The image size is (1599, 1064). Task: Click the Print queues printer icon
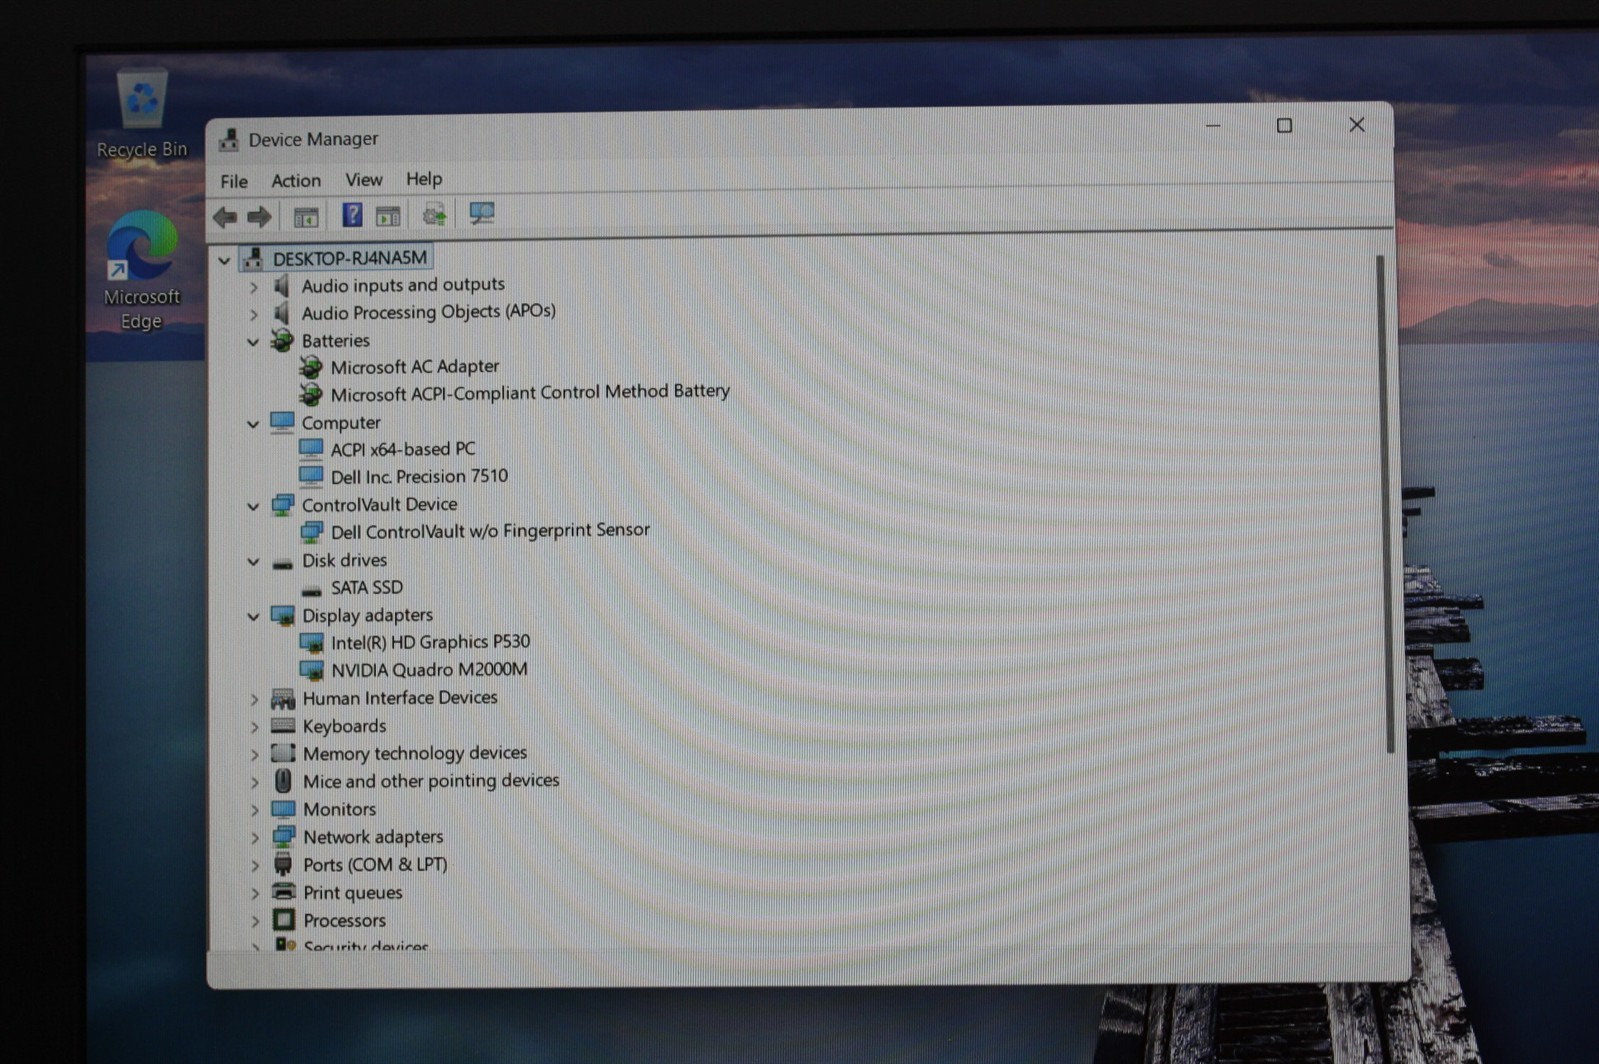(284, 892)
